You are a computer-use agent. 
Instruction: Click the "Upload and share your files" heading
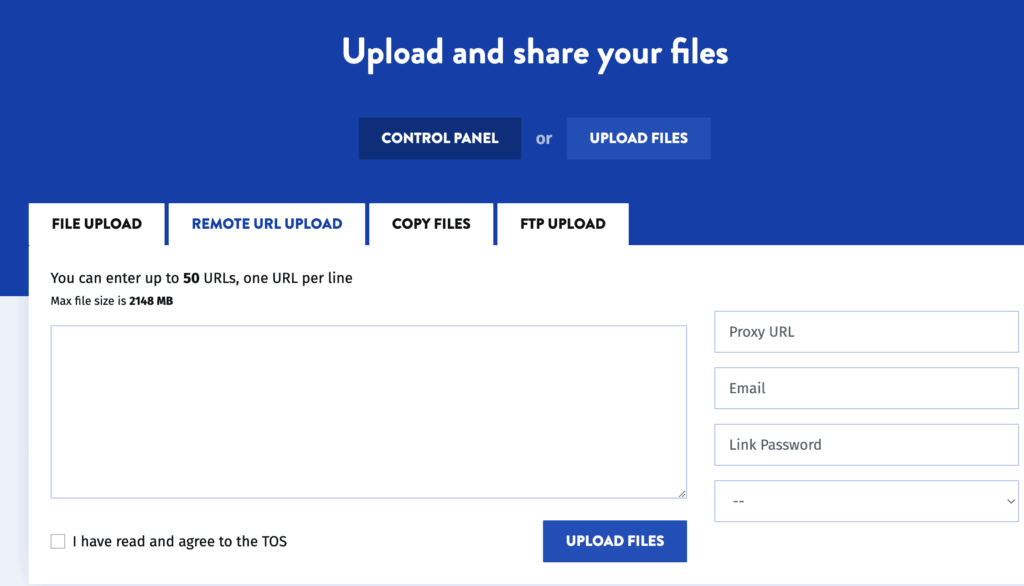click(535, 52)
